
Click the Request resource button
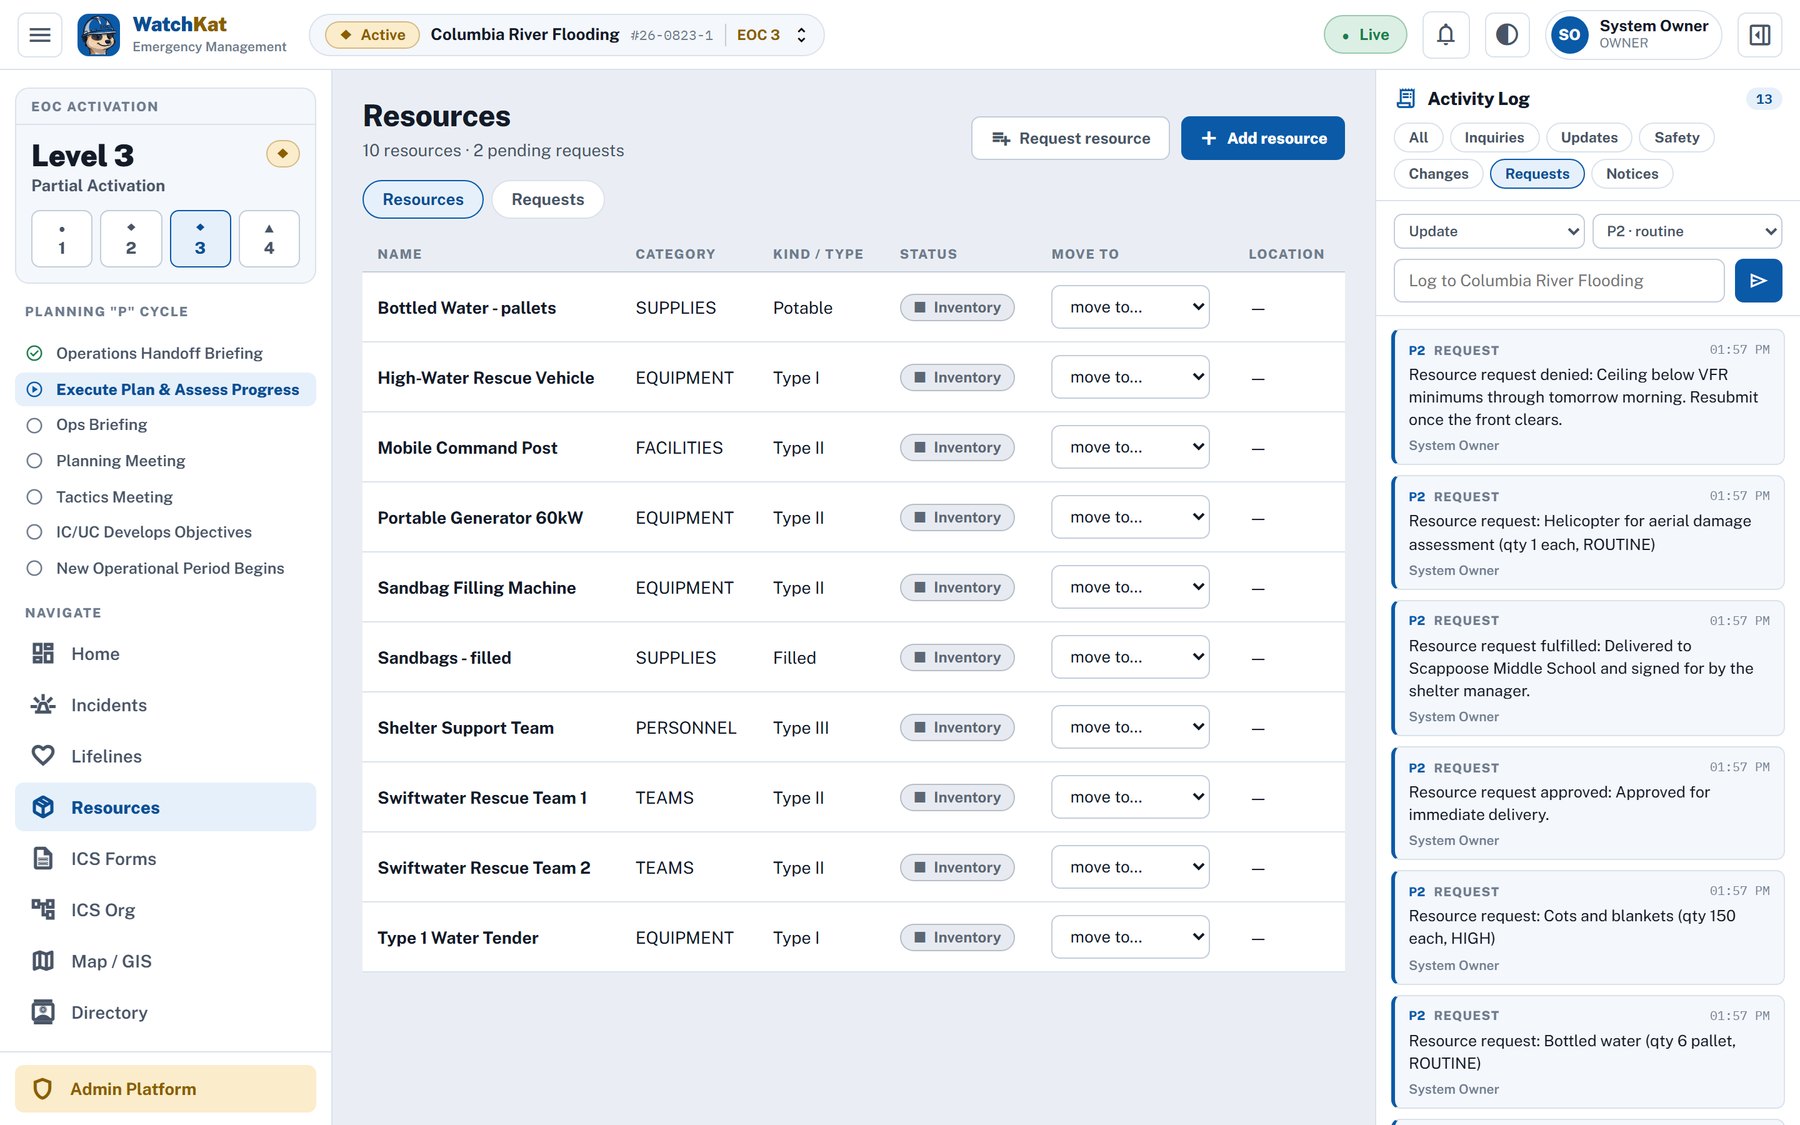[1070, 138]
